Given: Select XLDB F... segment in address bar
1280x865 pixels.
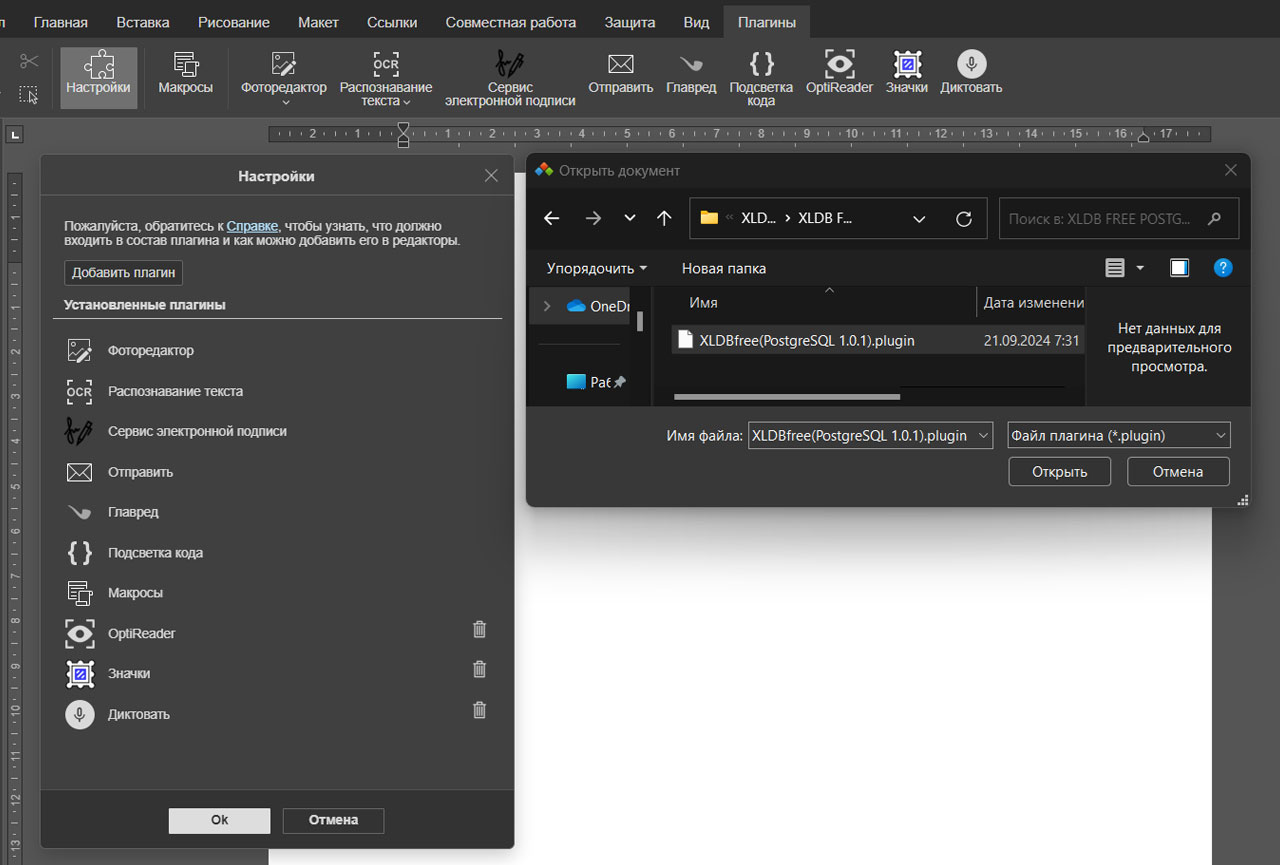Looking at the screenshot, I should click(x=826, y=218).
